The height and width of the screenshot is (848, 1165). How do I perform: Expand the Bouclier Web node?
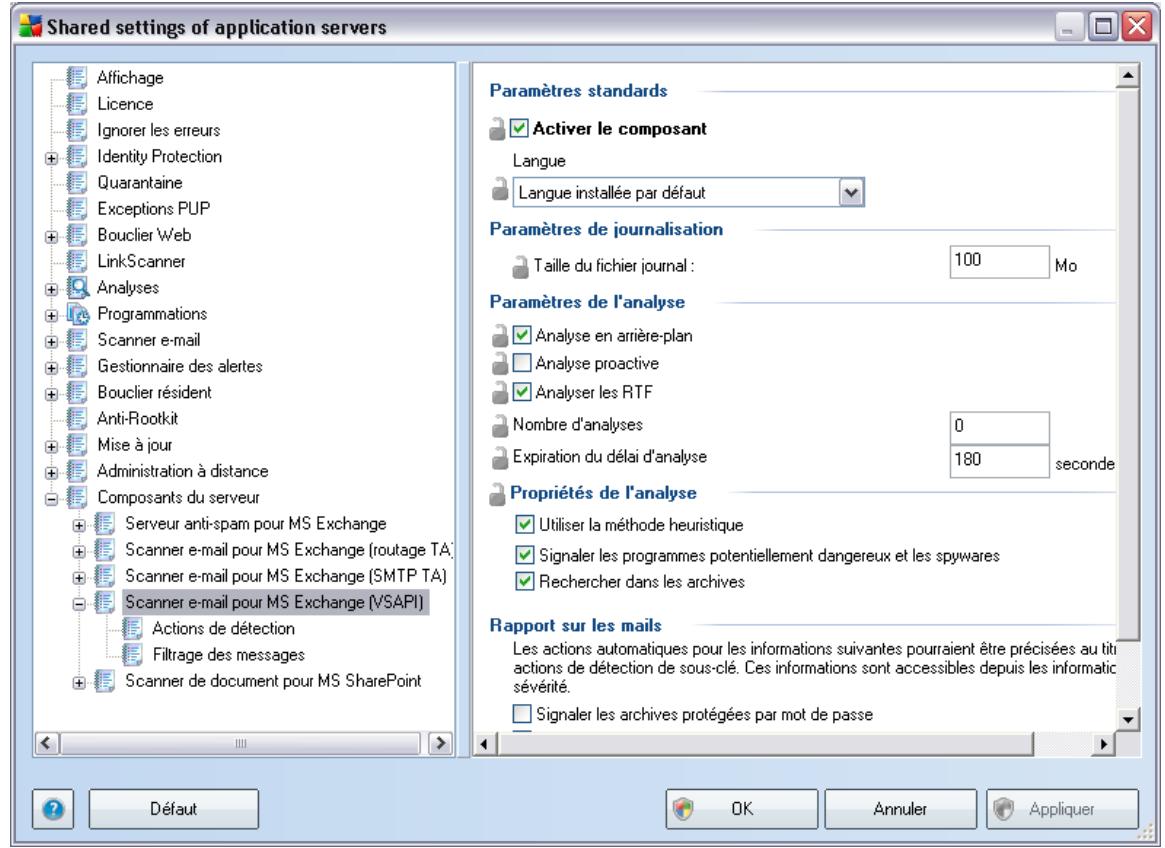pos(51,237)
